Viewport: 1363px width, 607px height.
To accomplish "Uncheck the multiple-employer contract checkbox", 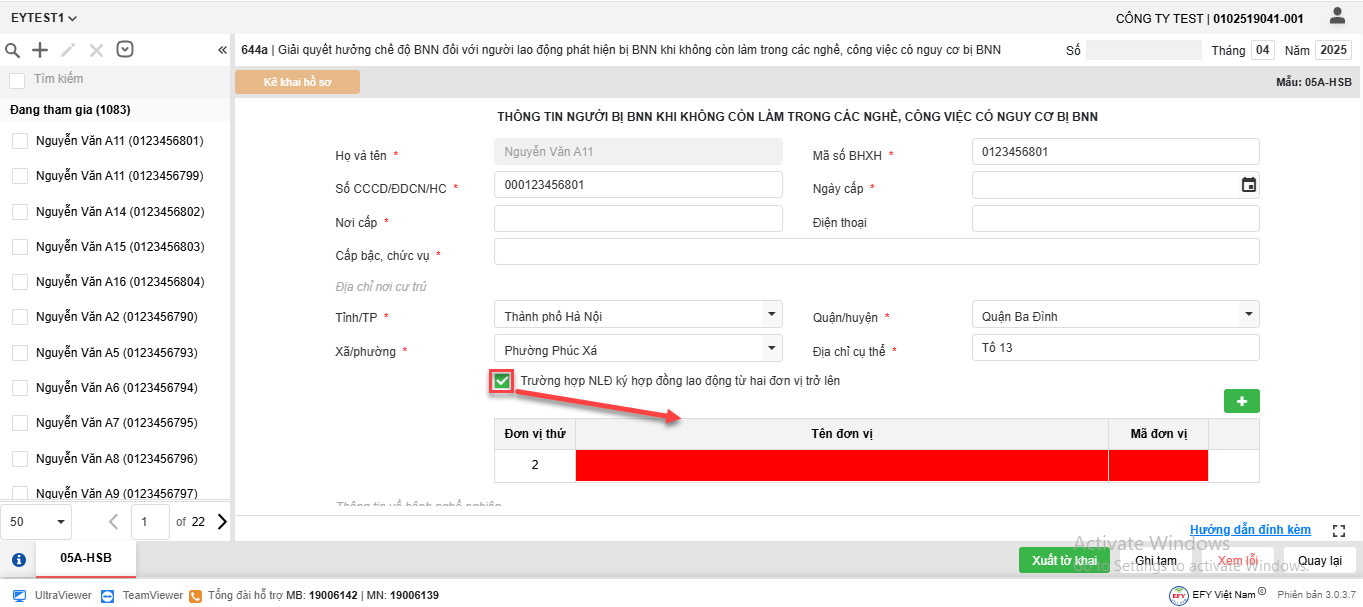I will (502, 381).
